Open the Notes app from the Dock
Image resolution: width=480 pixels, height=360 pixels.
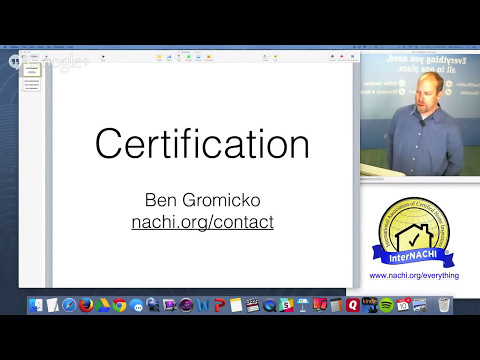[236, 305]
